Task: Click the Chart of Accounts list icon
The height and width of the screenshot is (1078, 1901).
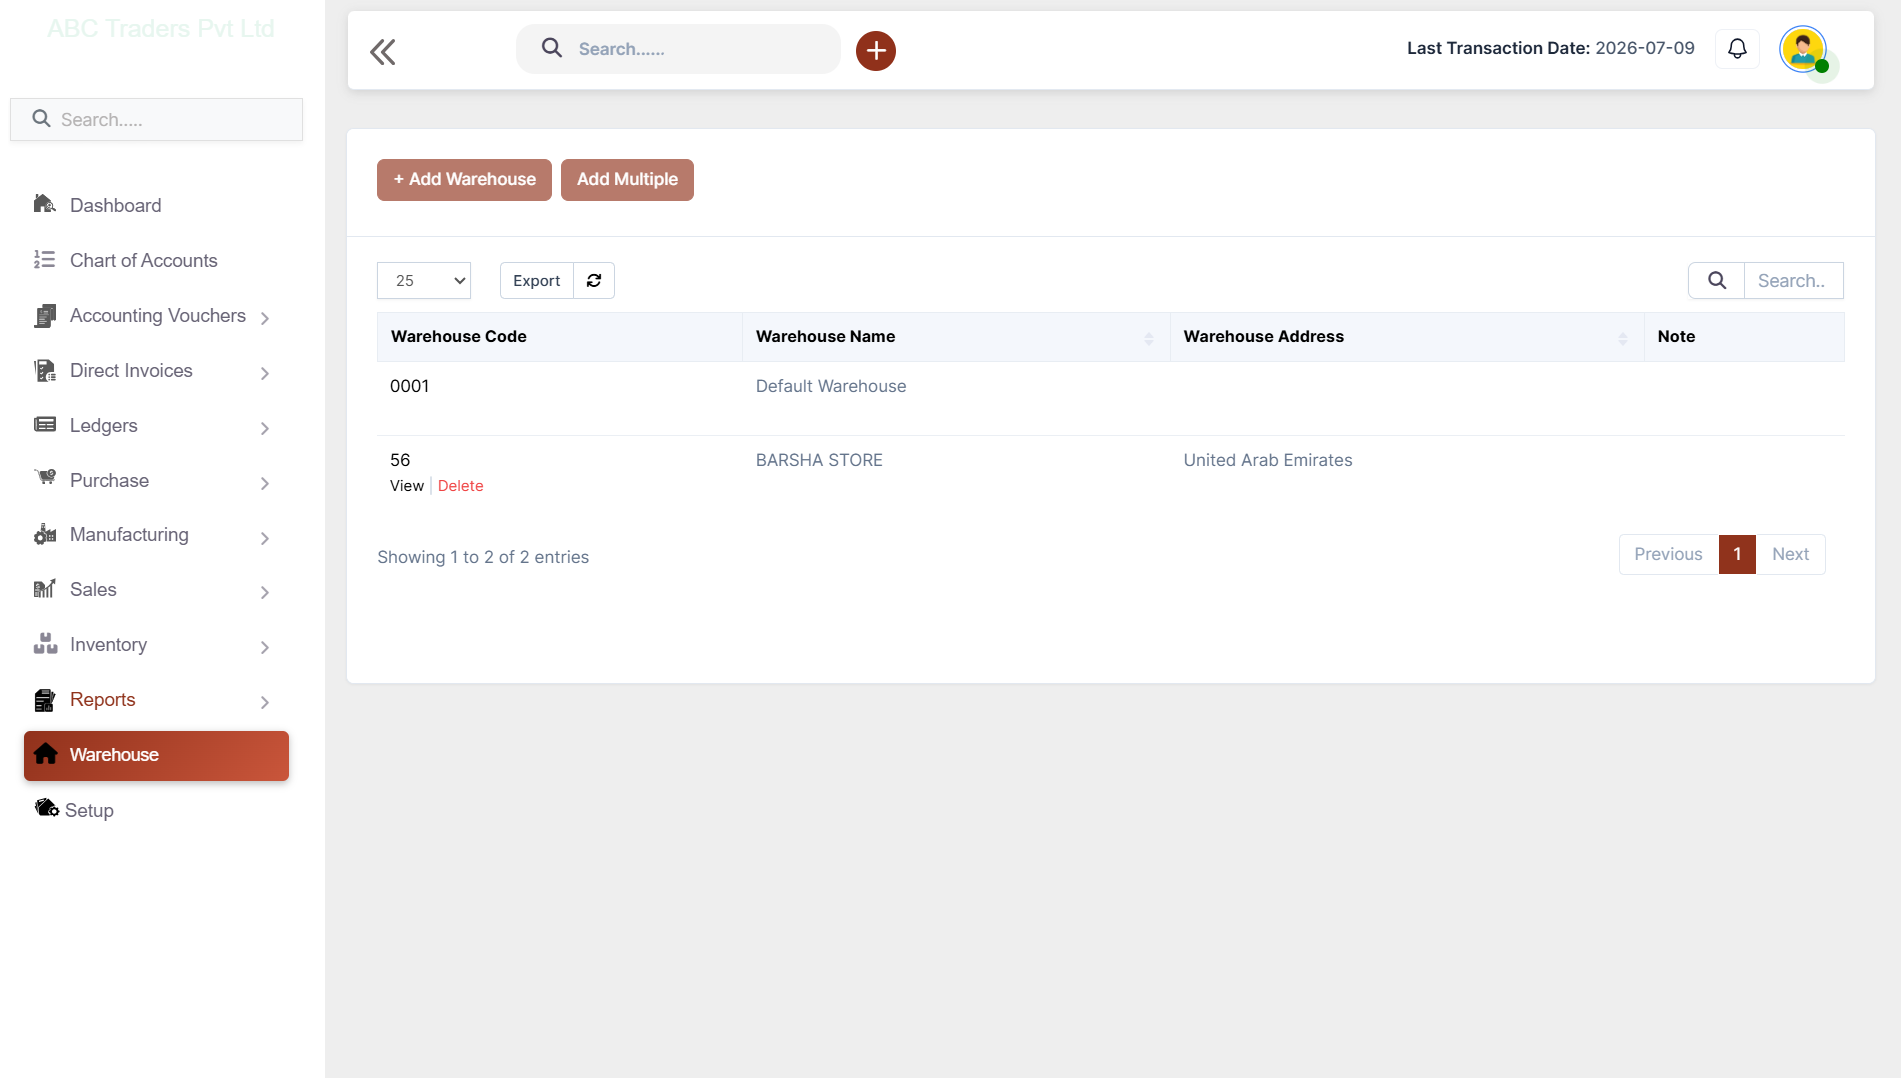Action: click(44, 259)
